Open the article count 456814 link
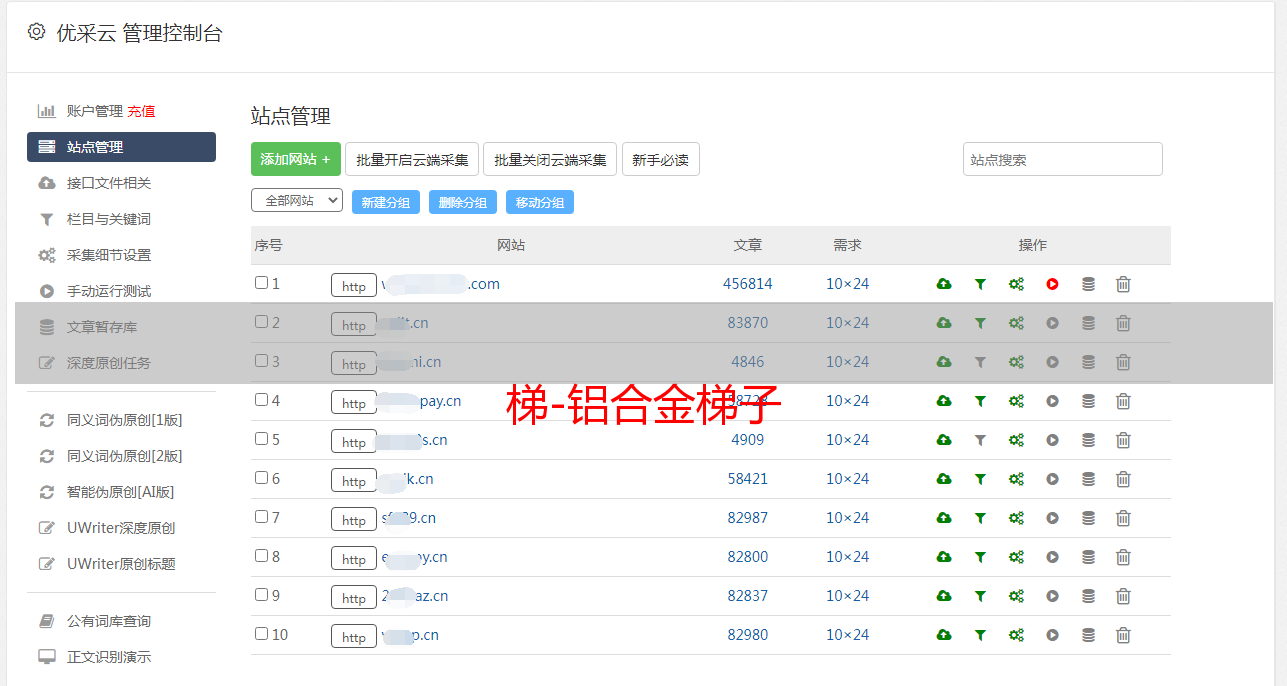Screen dimensions: 1287x686 pyautogui.click(x=748, y=284)
